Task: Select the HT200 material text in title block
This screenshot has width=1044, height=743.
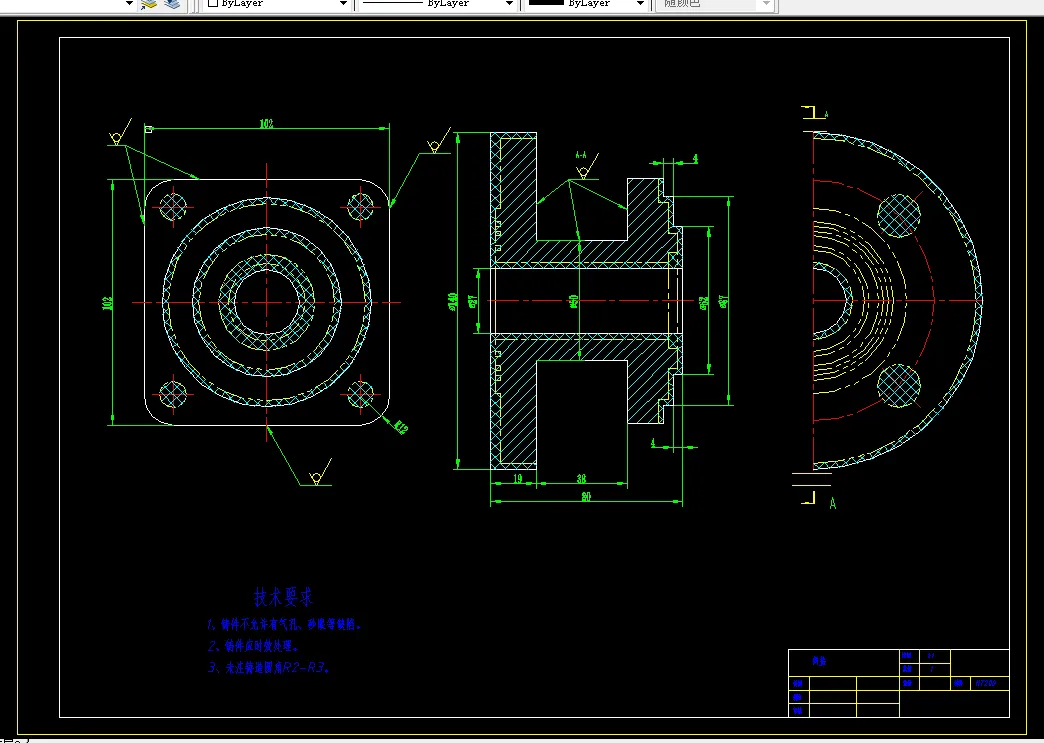Action: click(985, 683)
